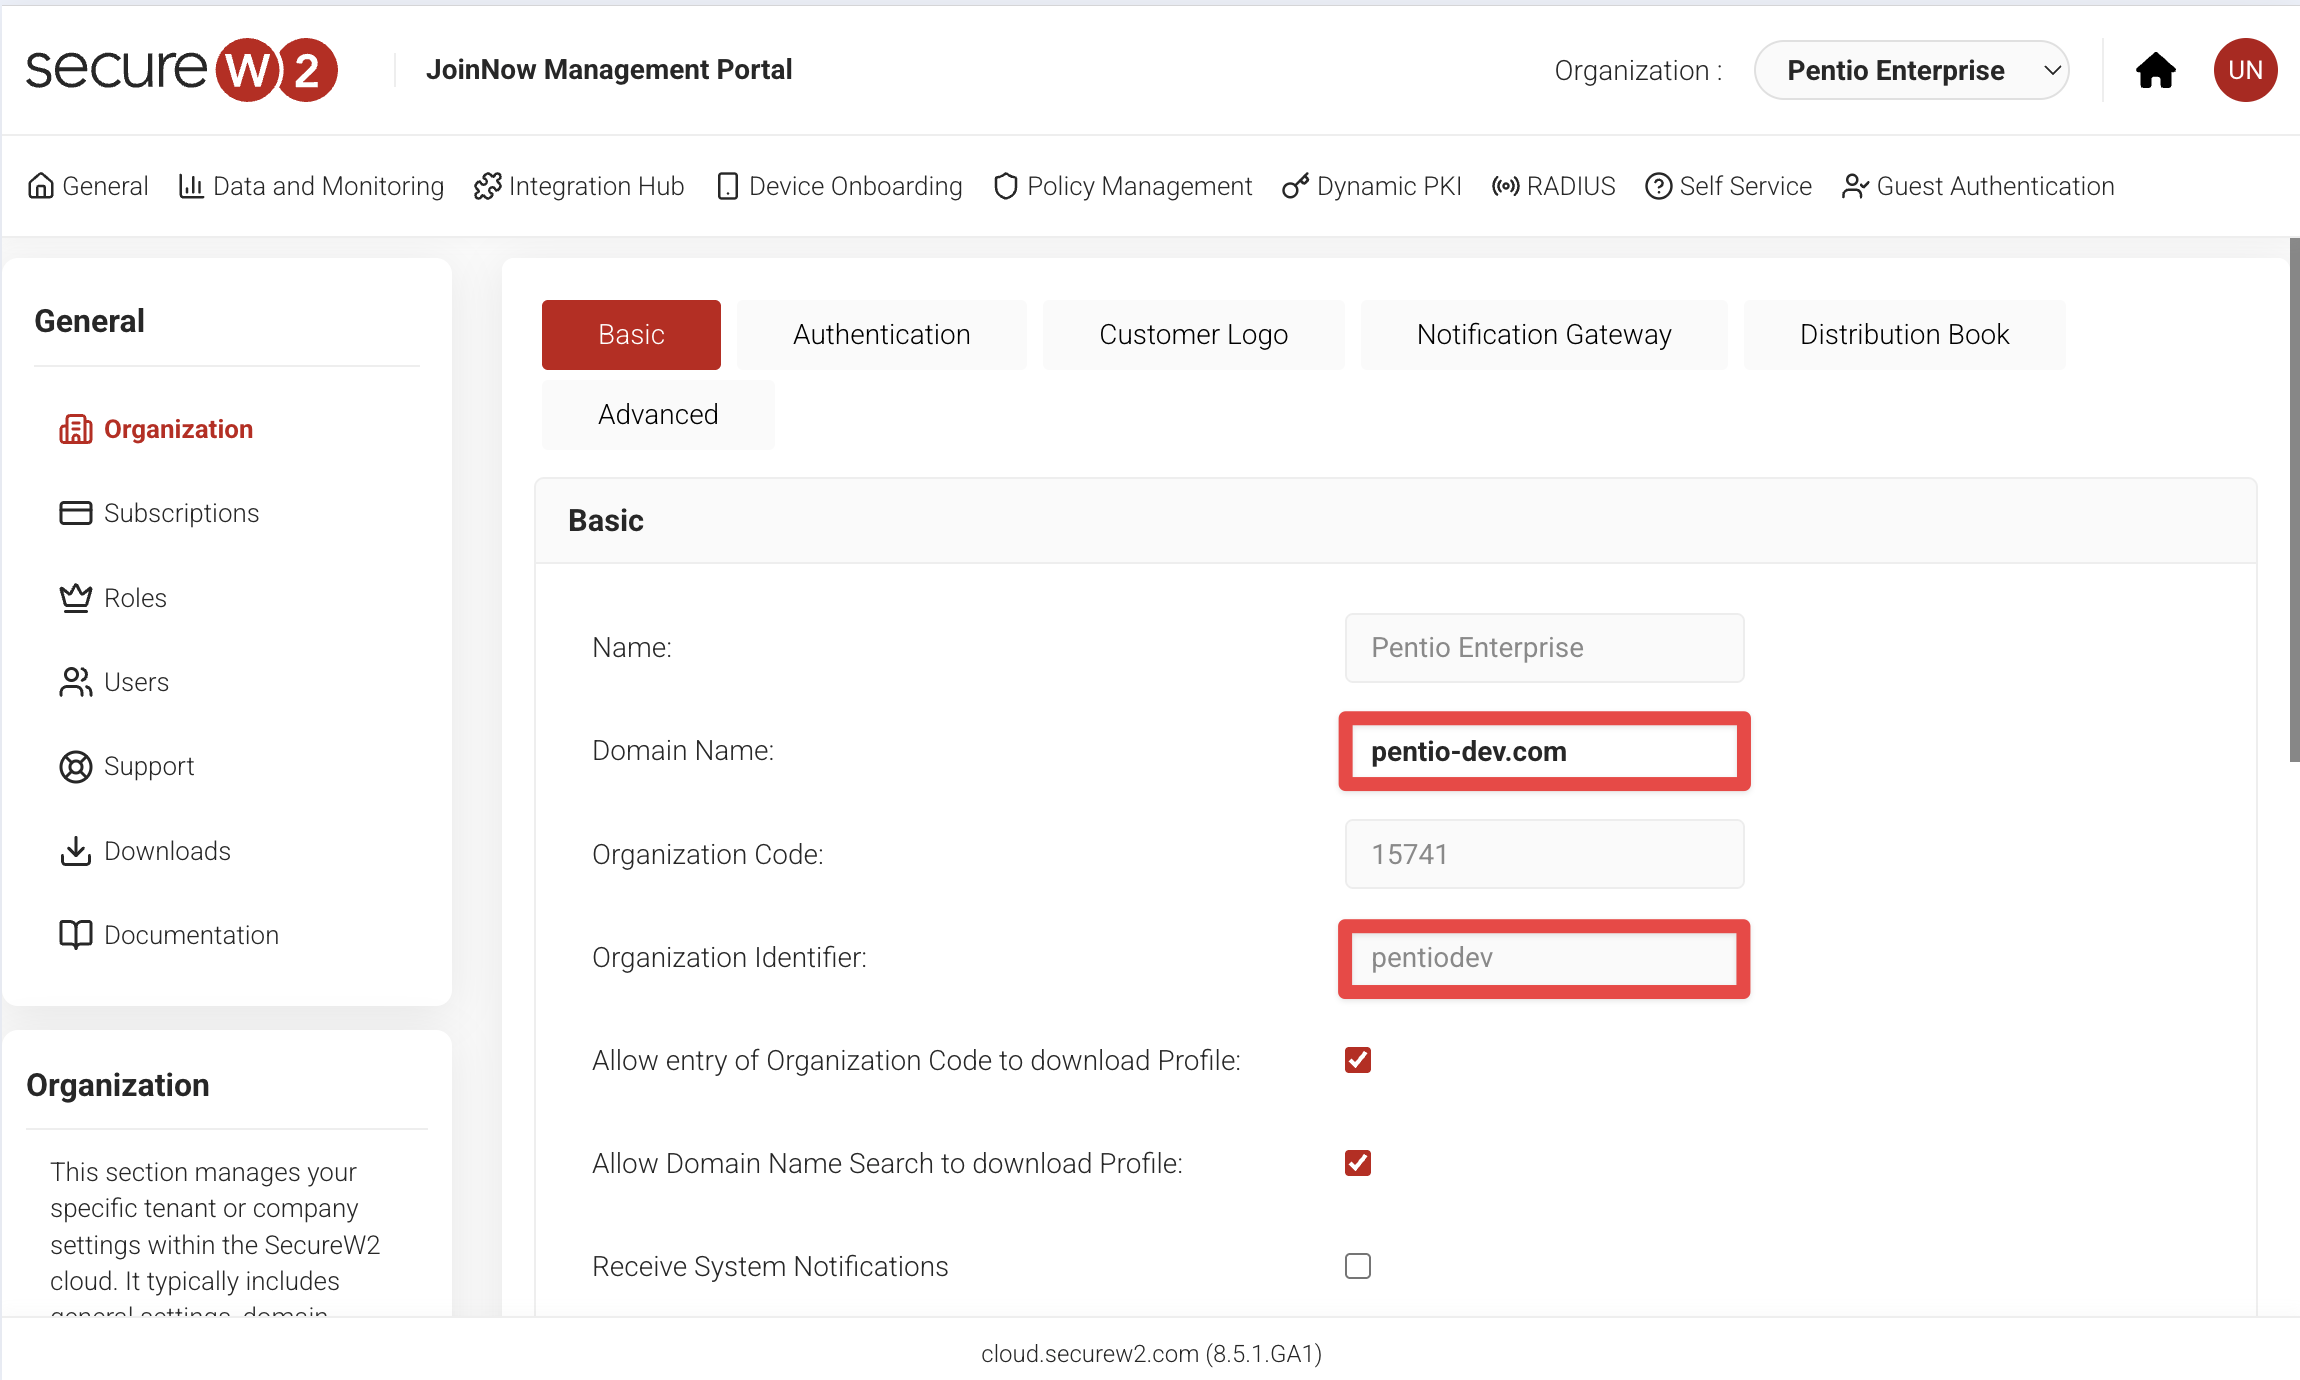
Task: Open Support in the sidebar
Action: (127, 766)
